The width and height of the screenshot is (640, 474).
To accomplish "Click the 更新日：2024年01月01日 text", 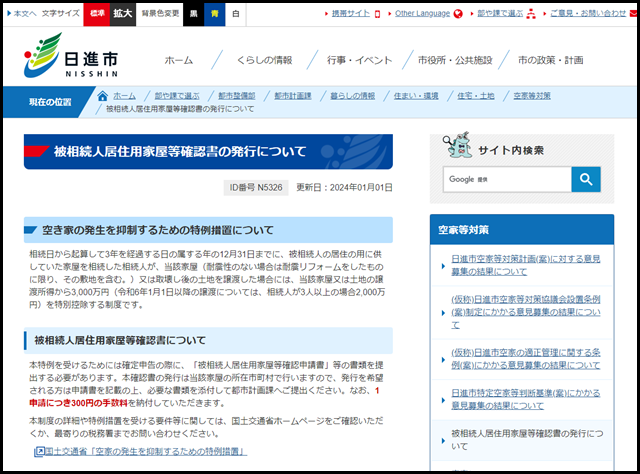I will coord(344,188).
